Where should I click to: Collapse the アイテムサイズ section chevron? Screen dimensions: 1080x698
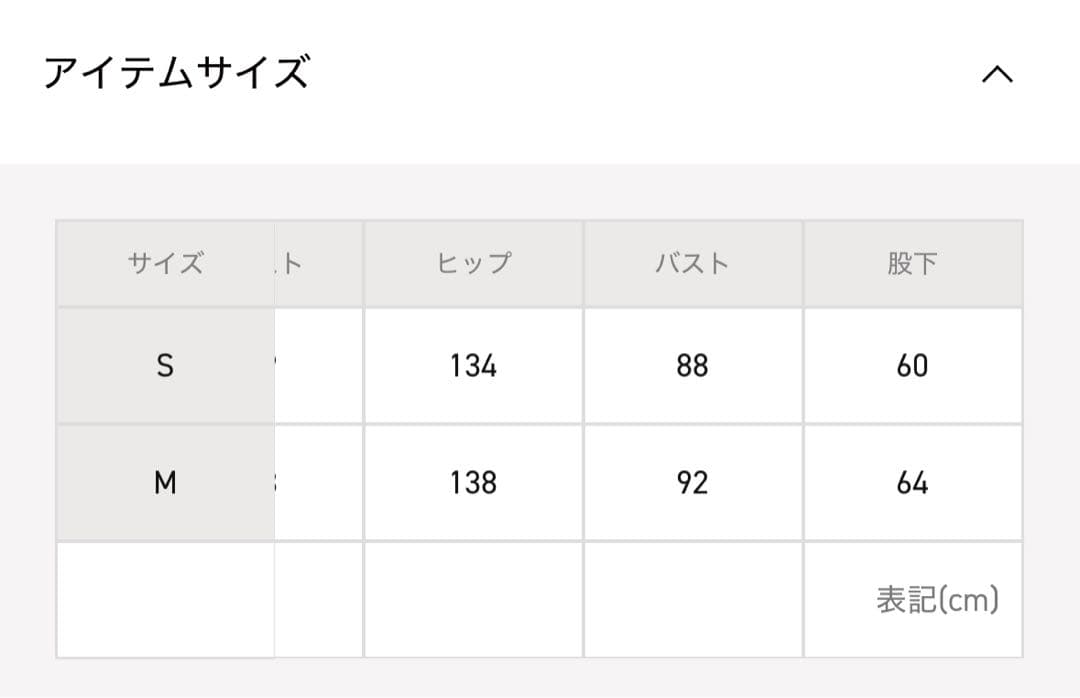coord(997,75)
